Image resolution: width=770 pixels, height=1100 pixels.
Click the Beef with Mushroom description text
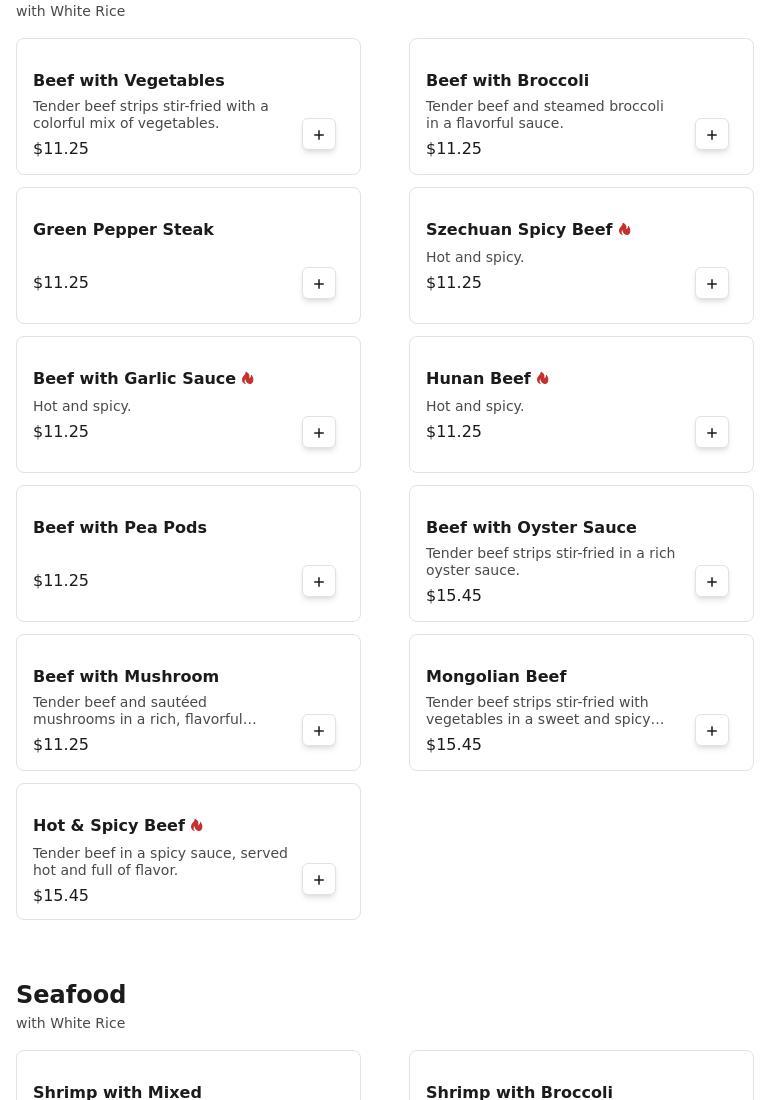(x=145, y=711)
